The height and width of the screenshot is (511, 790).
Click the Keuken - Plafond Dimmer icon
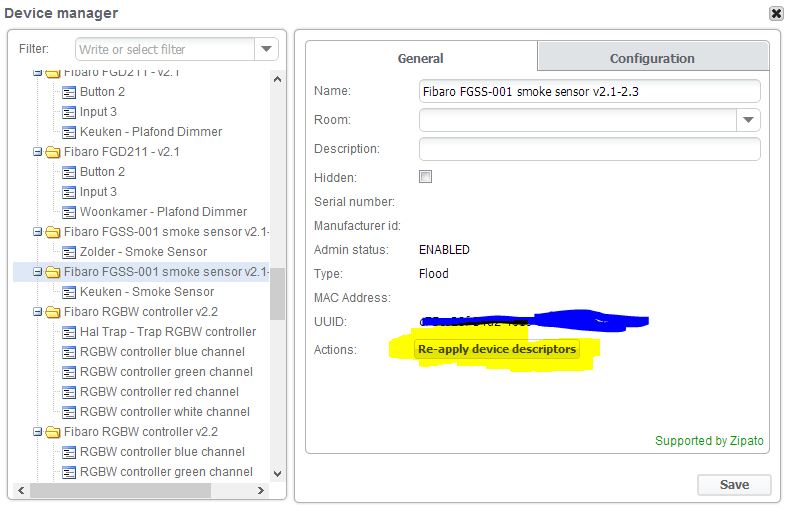[x=69, y=132]
